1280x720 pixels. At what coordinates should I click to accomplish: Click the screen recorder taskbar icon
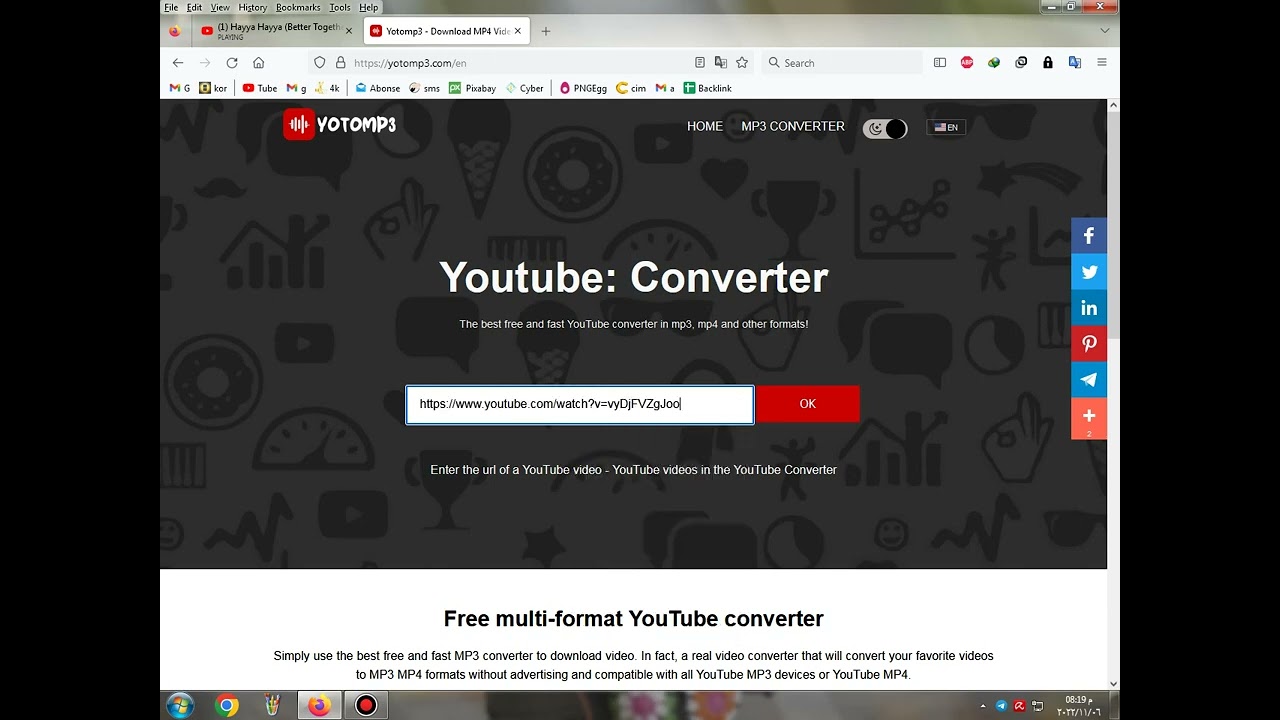(x=366, y=706)
